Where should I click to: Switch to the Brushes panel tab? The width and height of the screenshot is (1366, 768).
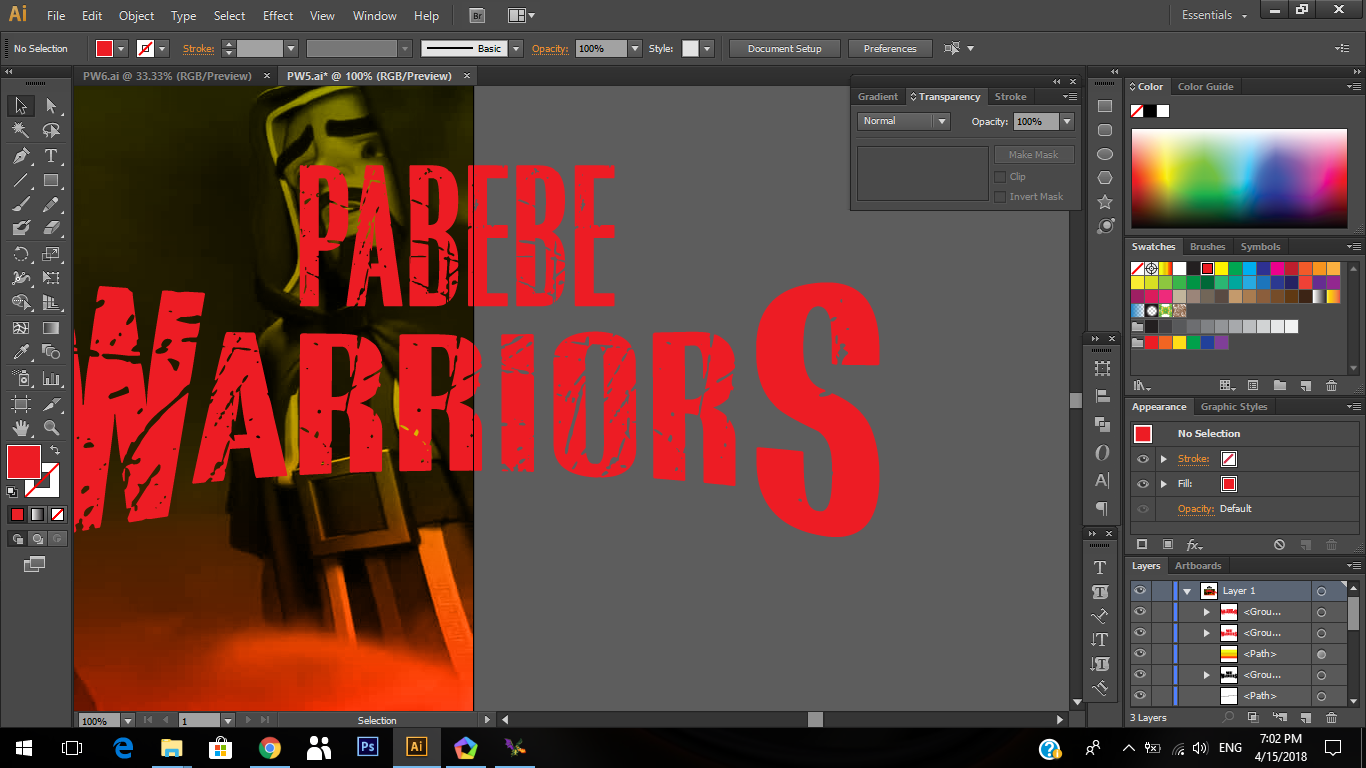point(1207,247)
